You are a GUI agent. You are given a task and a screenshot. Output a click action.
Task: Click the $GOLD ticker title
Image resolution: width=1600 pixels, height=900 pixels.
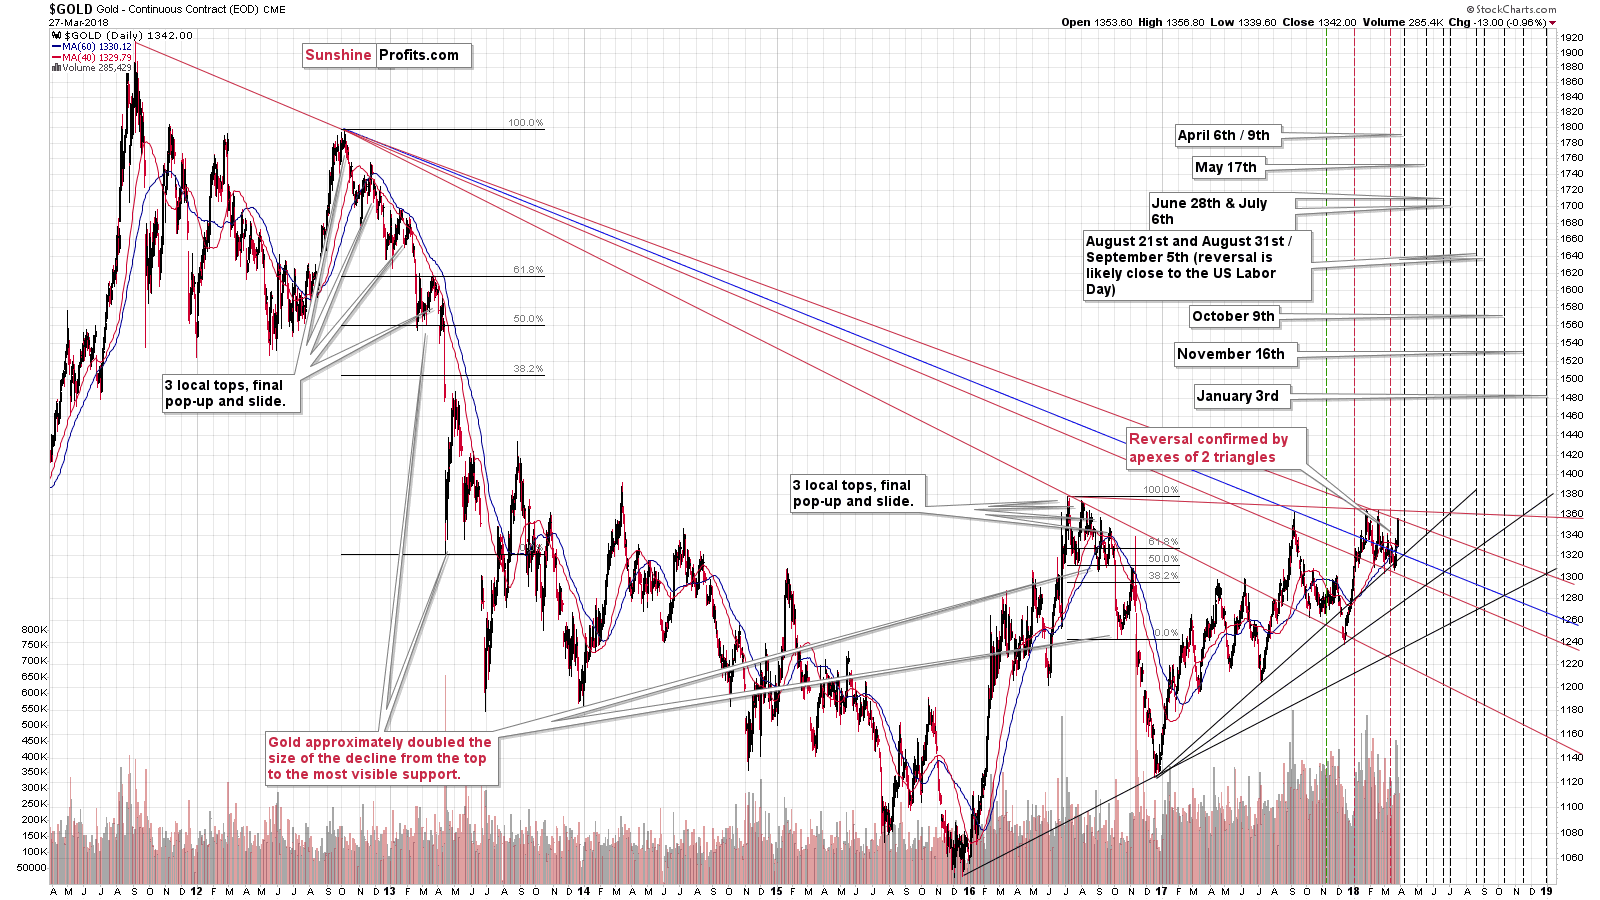(71, 9)
